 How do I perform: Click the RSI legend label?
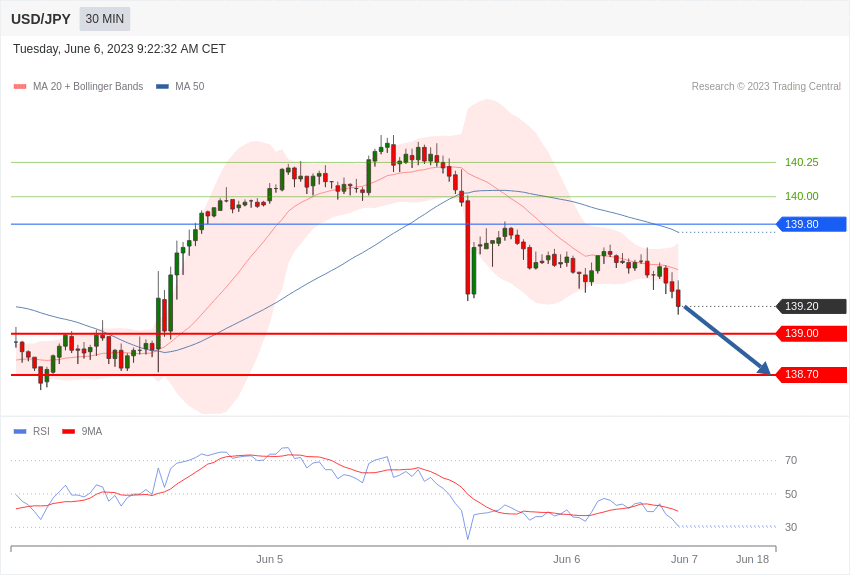[41, 431]
